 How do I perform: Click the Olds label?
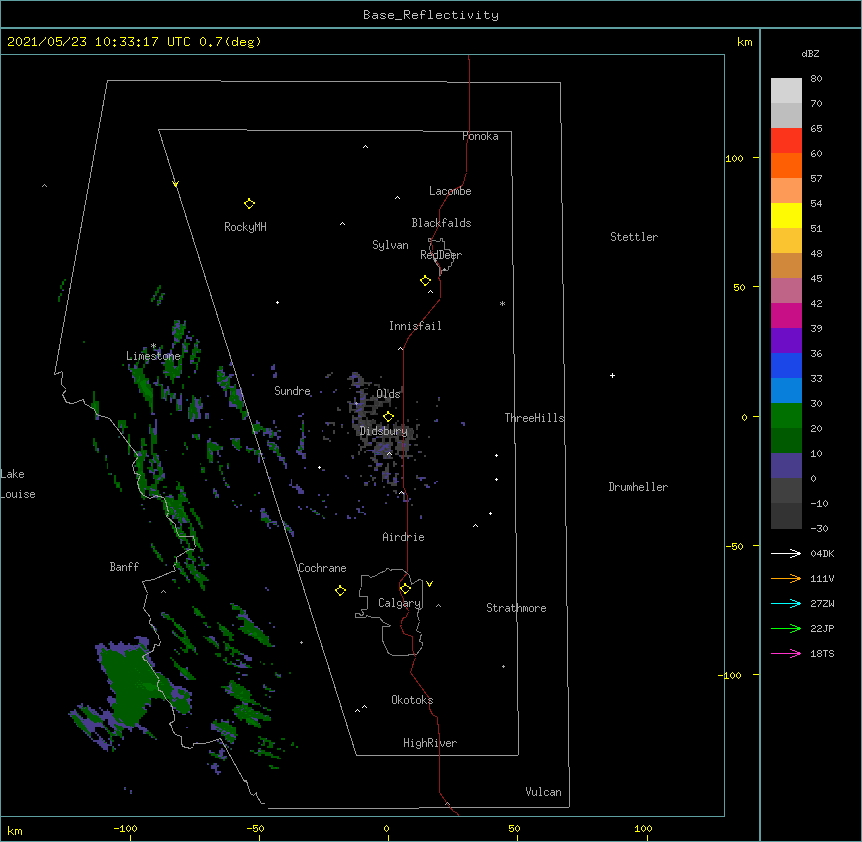(x=388, y=394)
